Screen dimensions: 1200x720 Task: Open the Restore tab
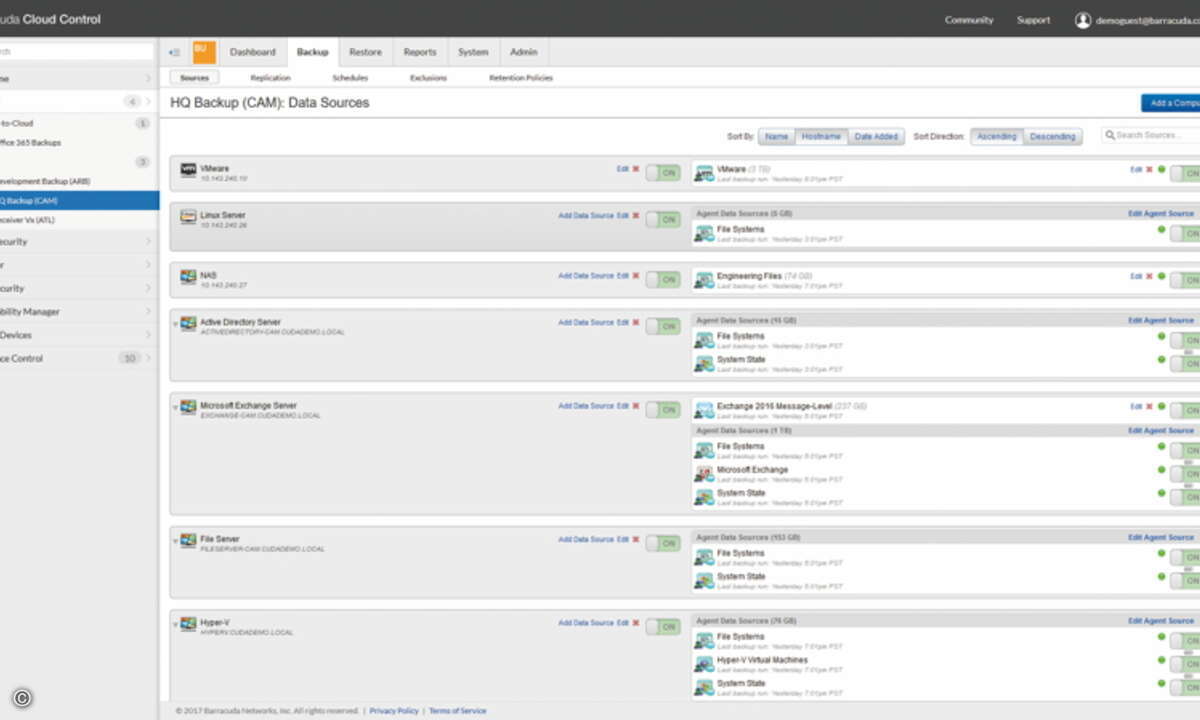[x=365, y=52]
